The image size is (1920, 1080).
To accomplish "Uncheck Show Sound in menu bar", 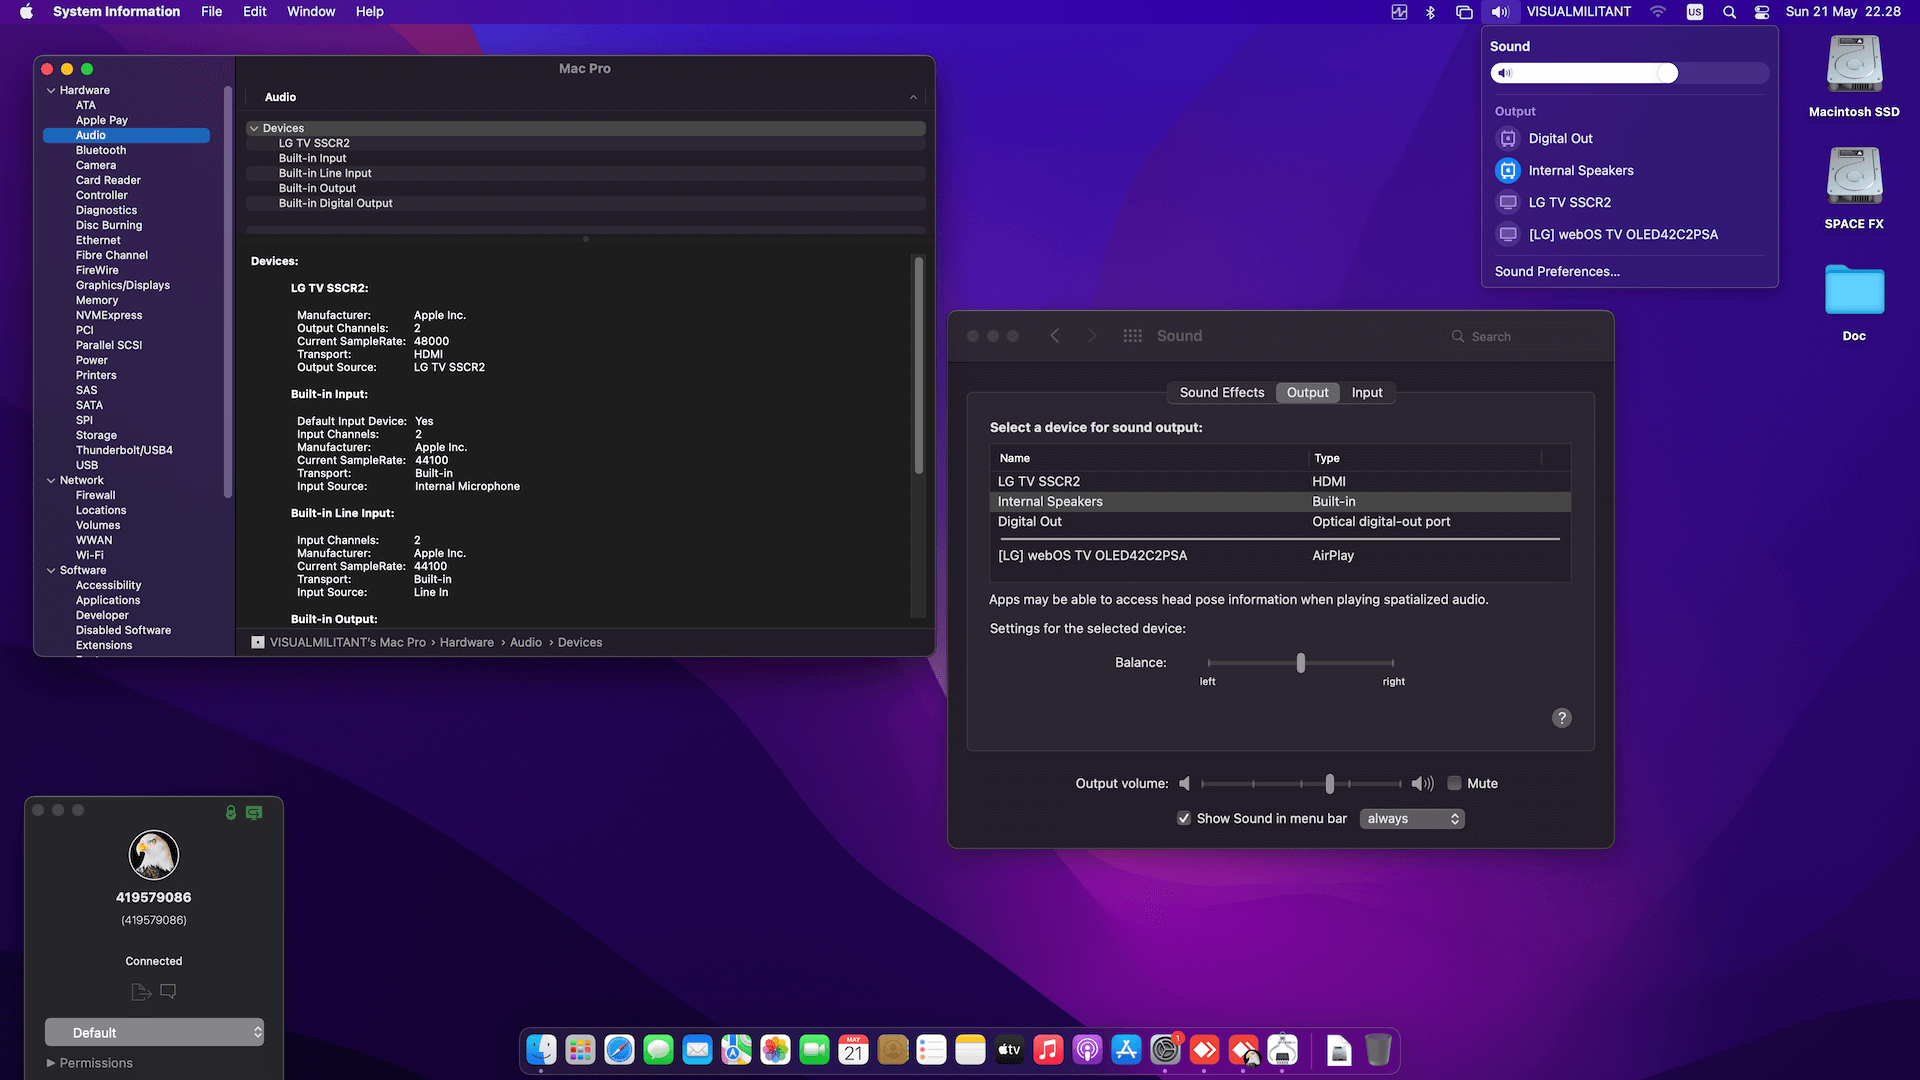I will click(1184, 818).
